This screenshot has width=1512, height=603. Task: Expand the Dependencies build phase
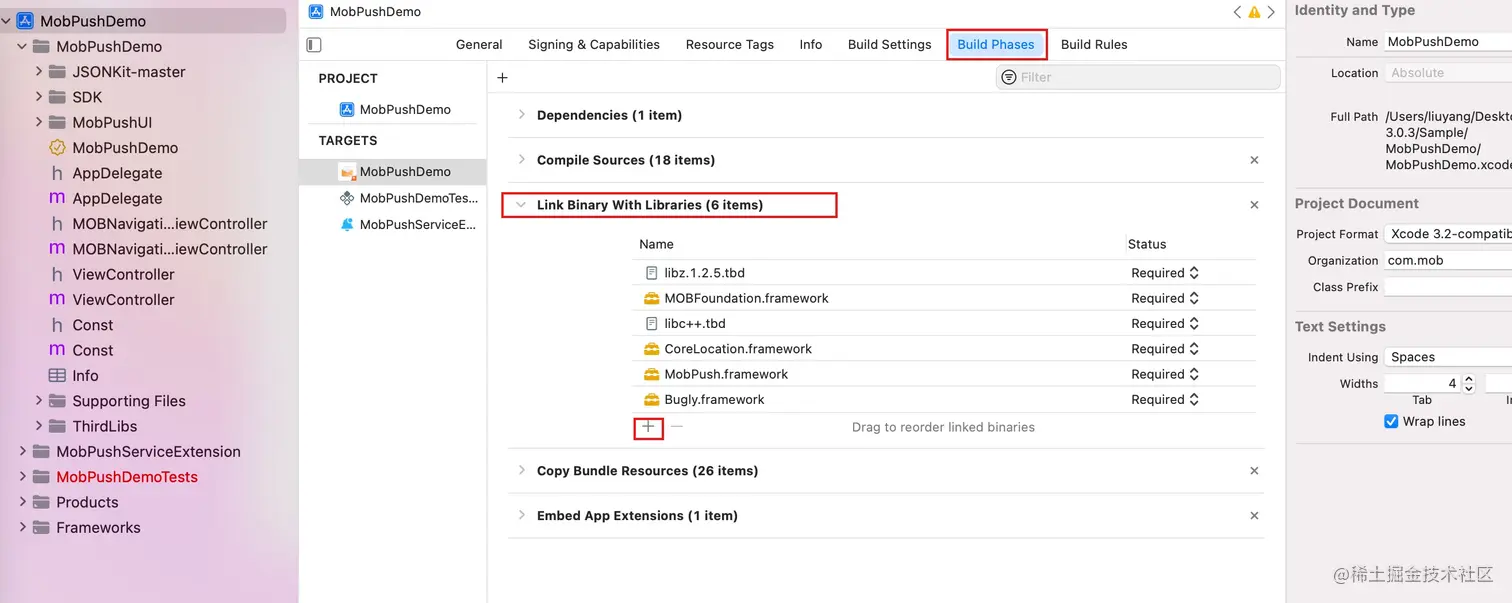click(521, 115)
